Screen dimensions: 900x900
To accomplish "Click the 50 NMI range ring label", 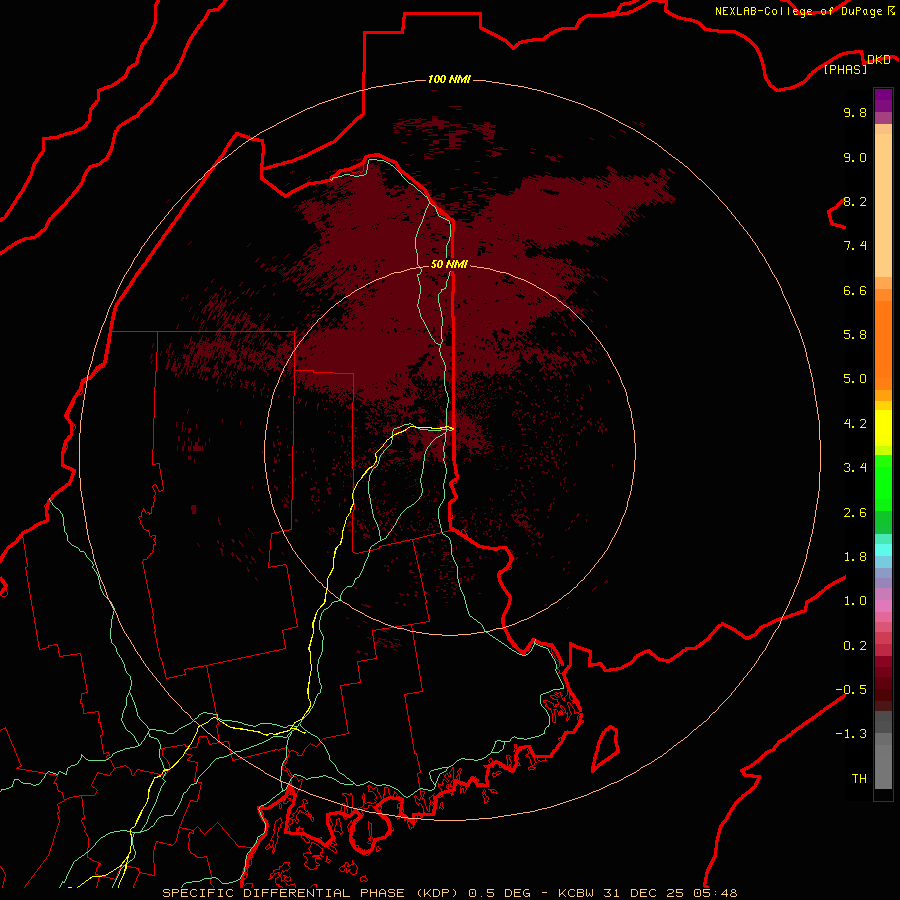I will click(x=449, y=264).
